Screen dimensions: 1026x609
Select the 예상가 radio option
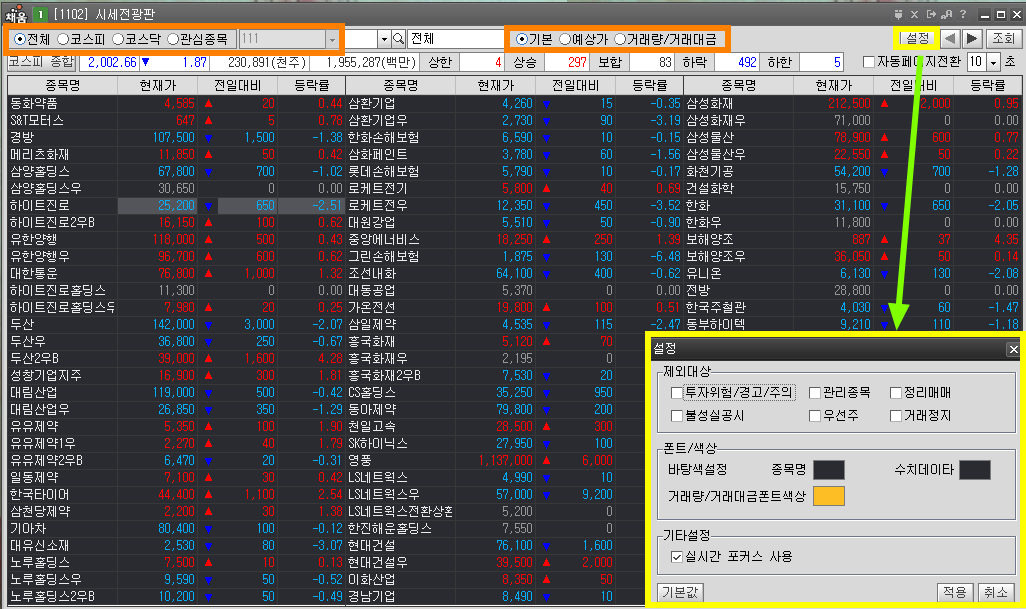point(566,39)
